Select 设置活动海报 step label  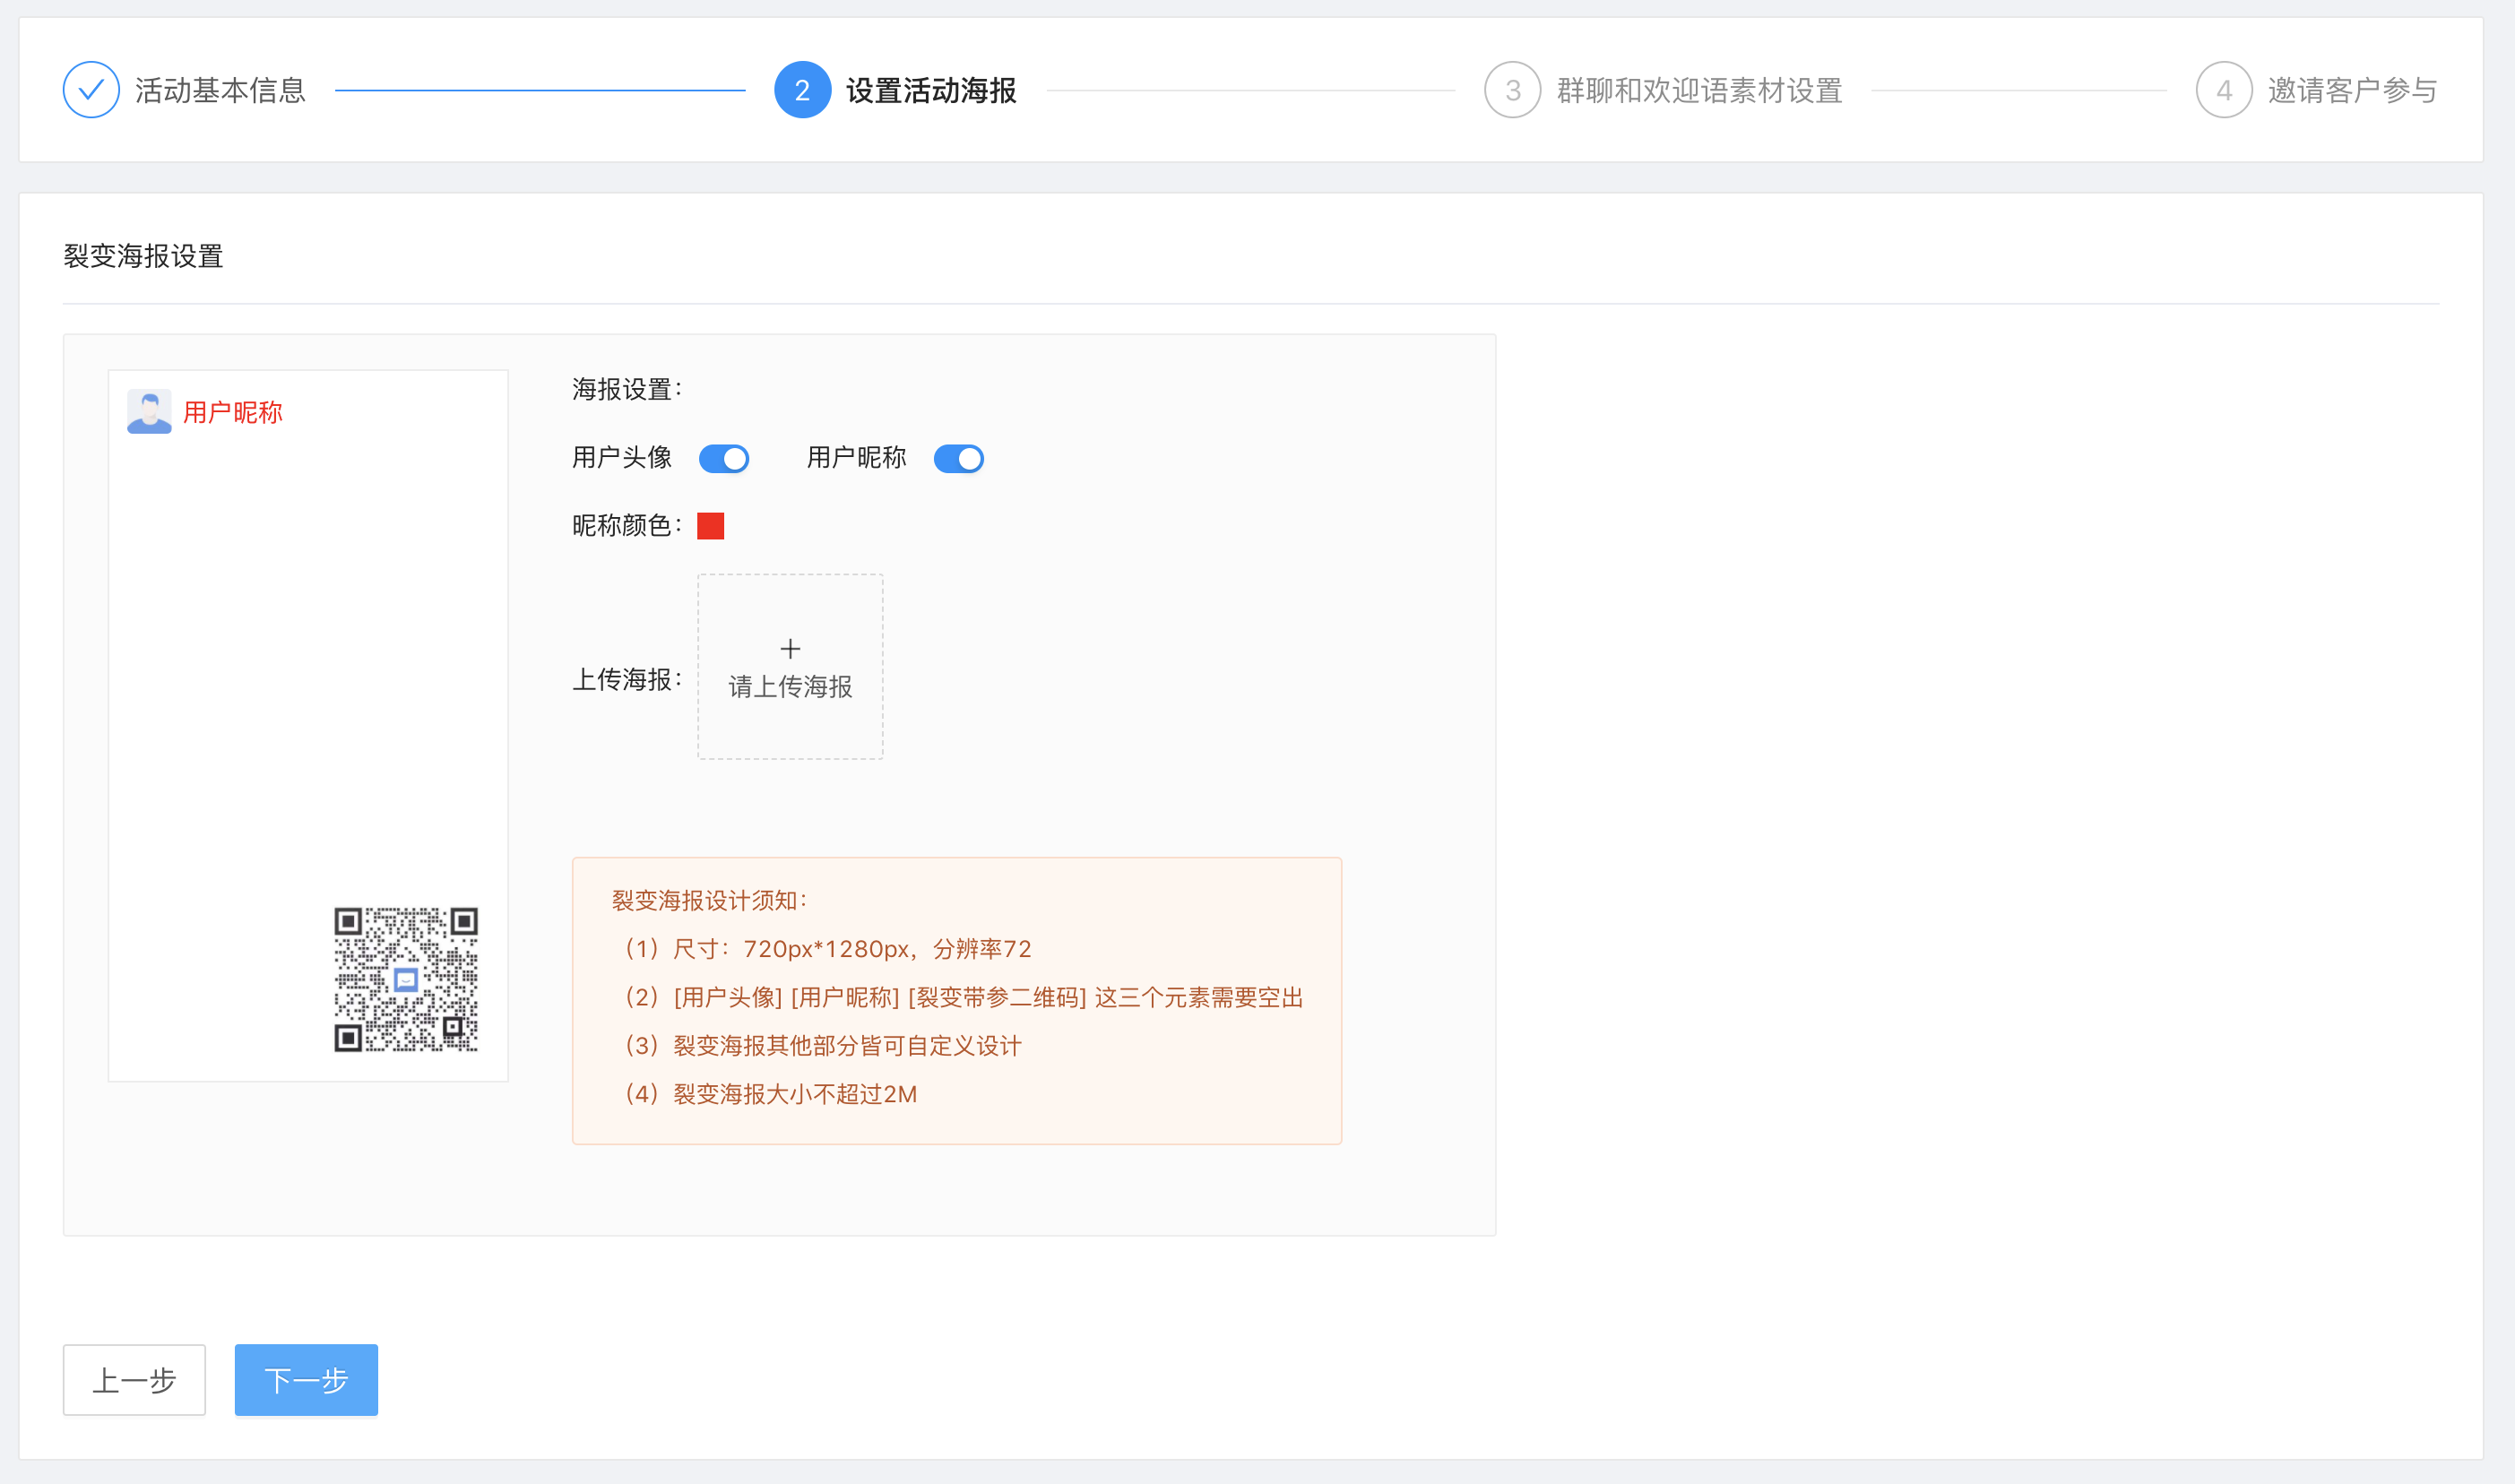[931, 91]
